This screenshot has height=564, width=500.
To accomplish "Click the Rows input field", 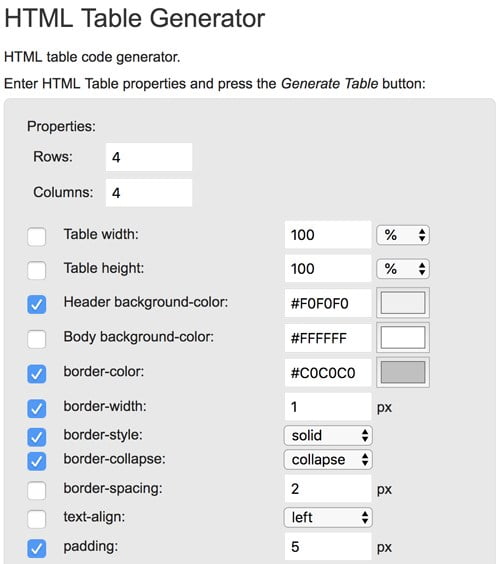I will 149,157.
